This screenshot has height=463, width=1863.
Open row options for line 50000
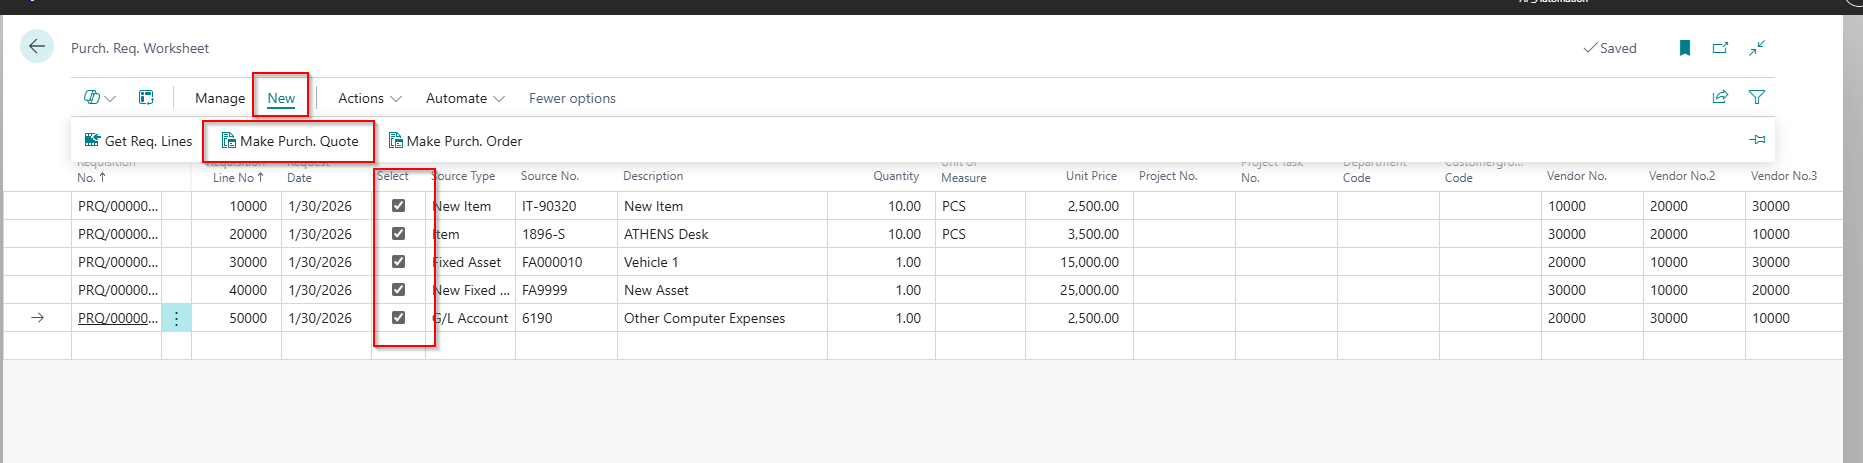pos(176,318)
